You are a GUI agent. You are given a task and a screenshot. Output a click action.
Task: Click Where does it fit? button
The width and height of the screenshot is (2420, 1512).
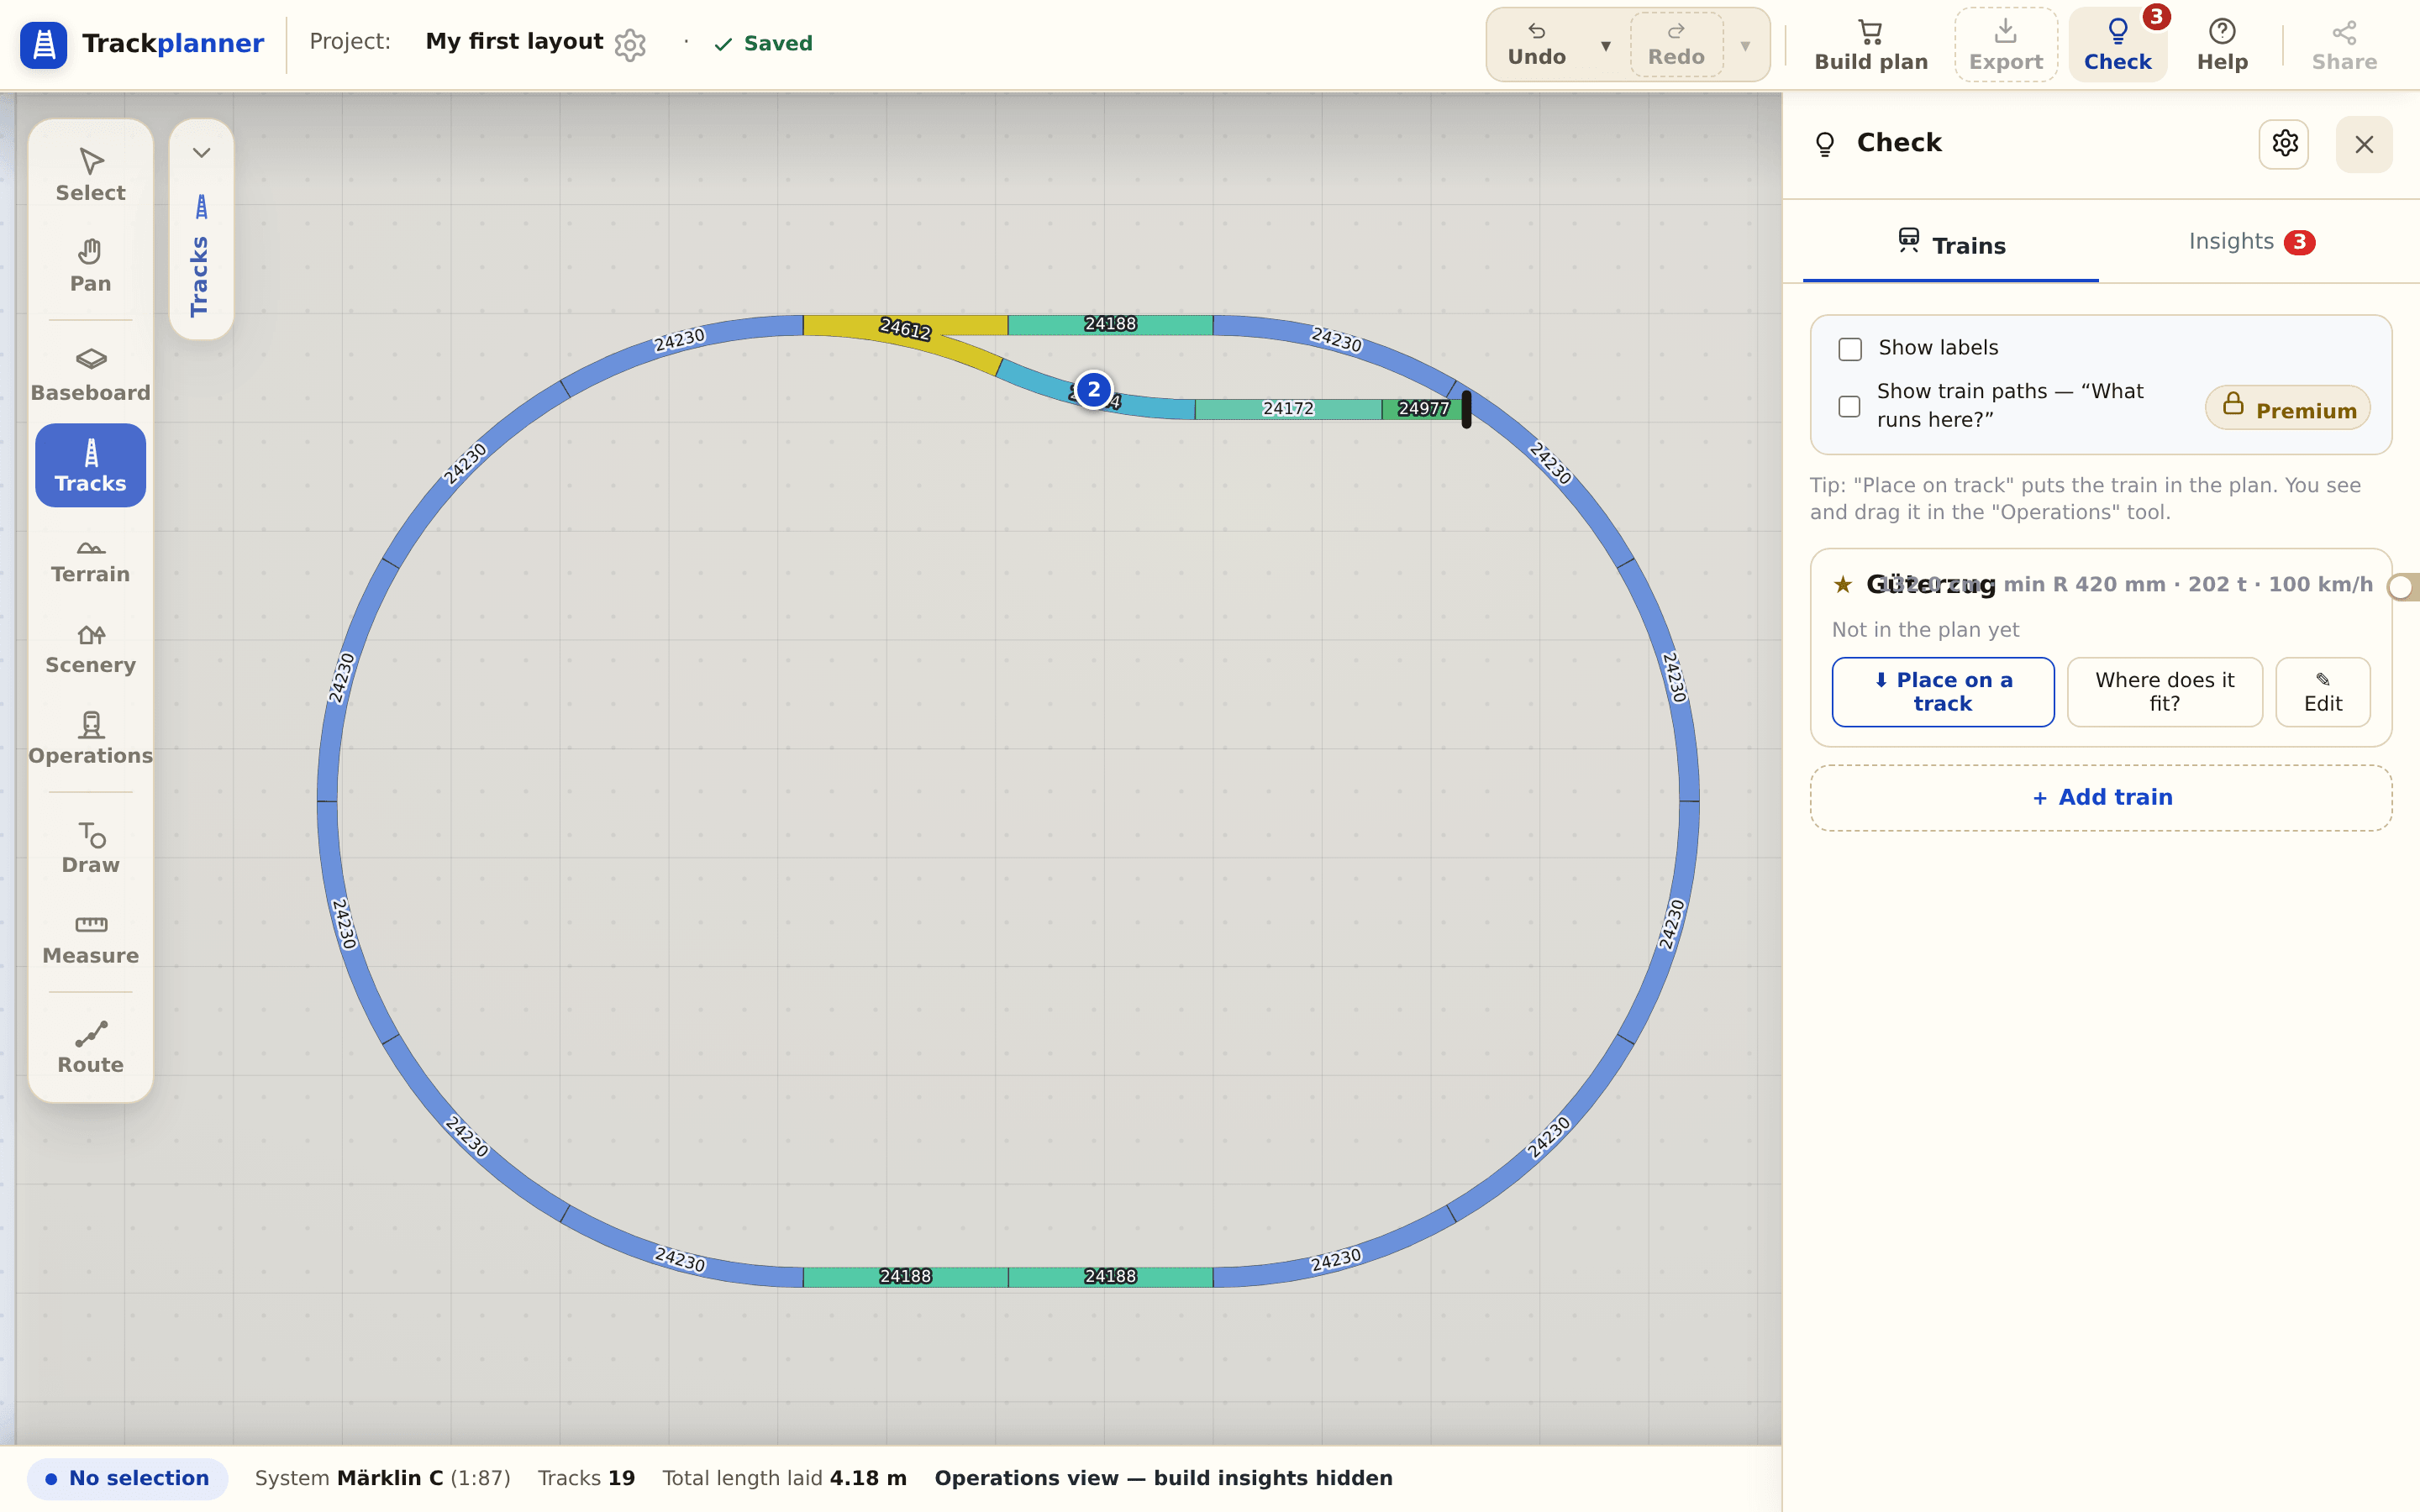(x=2164, y=692)
